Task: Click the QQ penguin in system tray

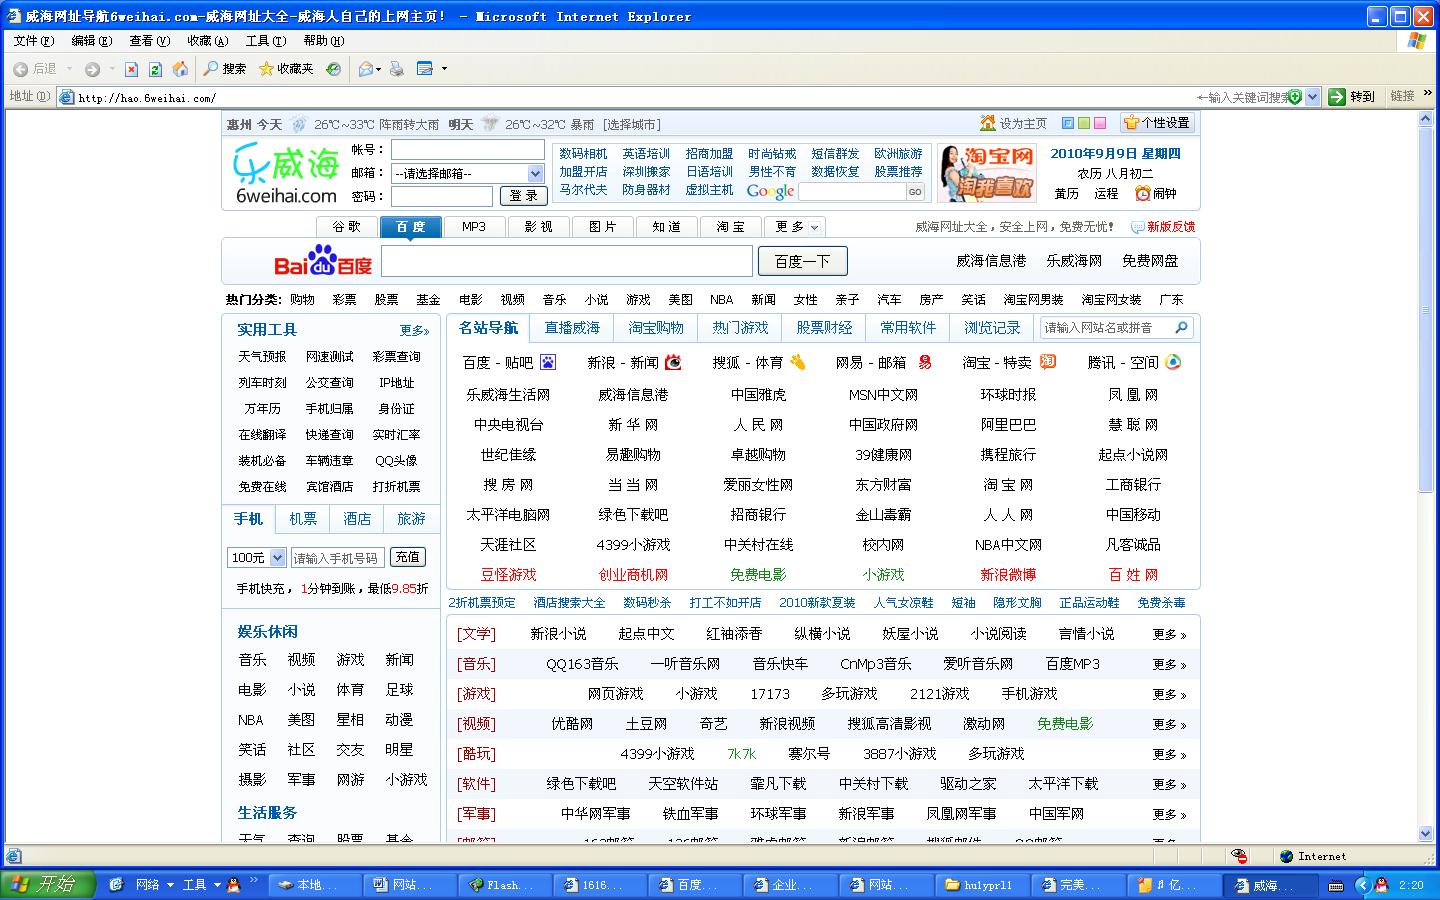Action: pos(1381,885)
